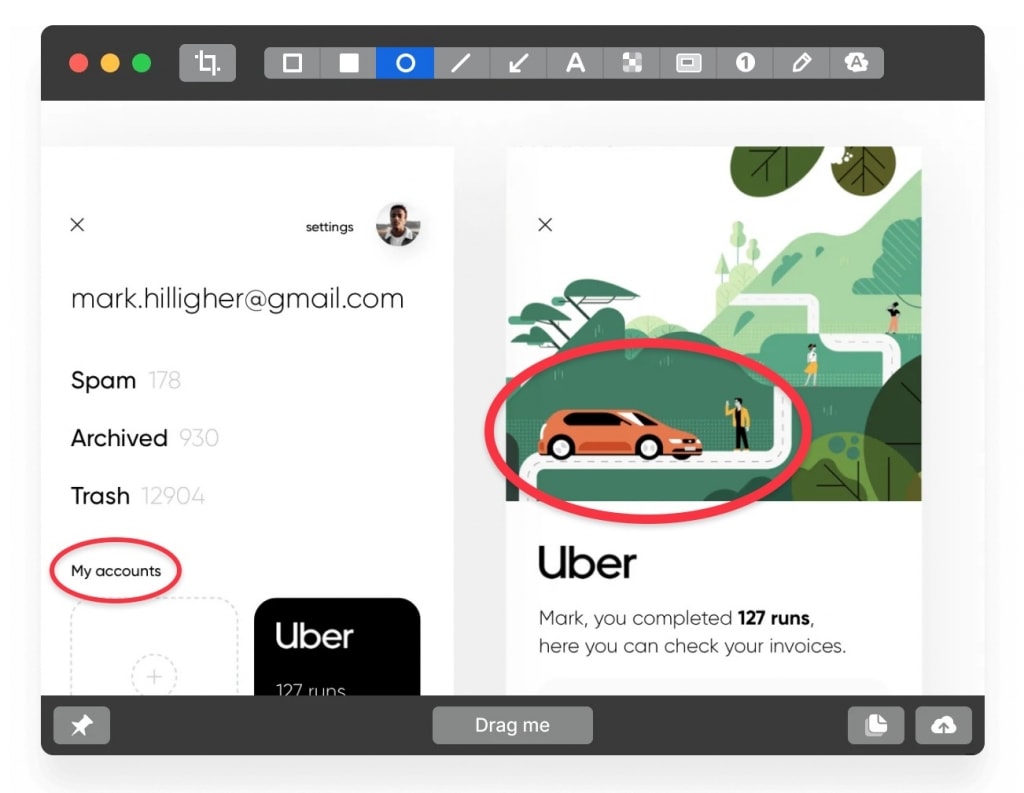Click the My accounts heading

(116, 571)
